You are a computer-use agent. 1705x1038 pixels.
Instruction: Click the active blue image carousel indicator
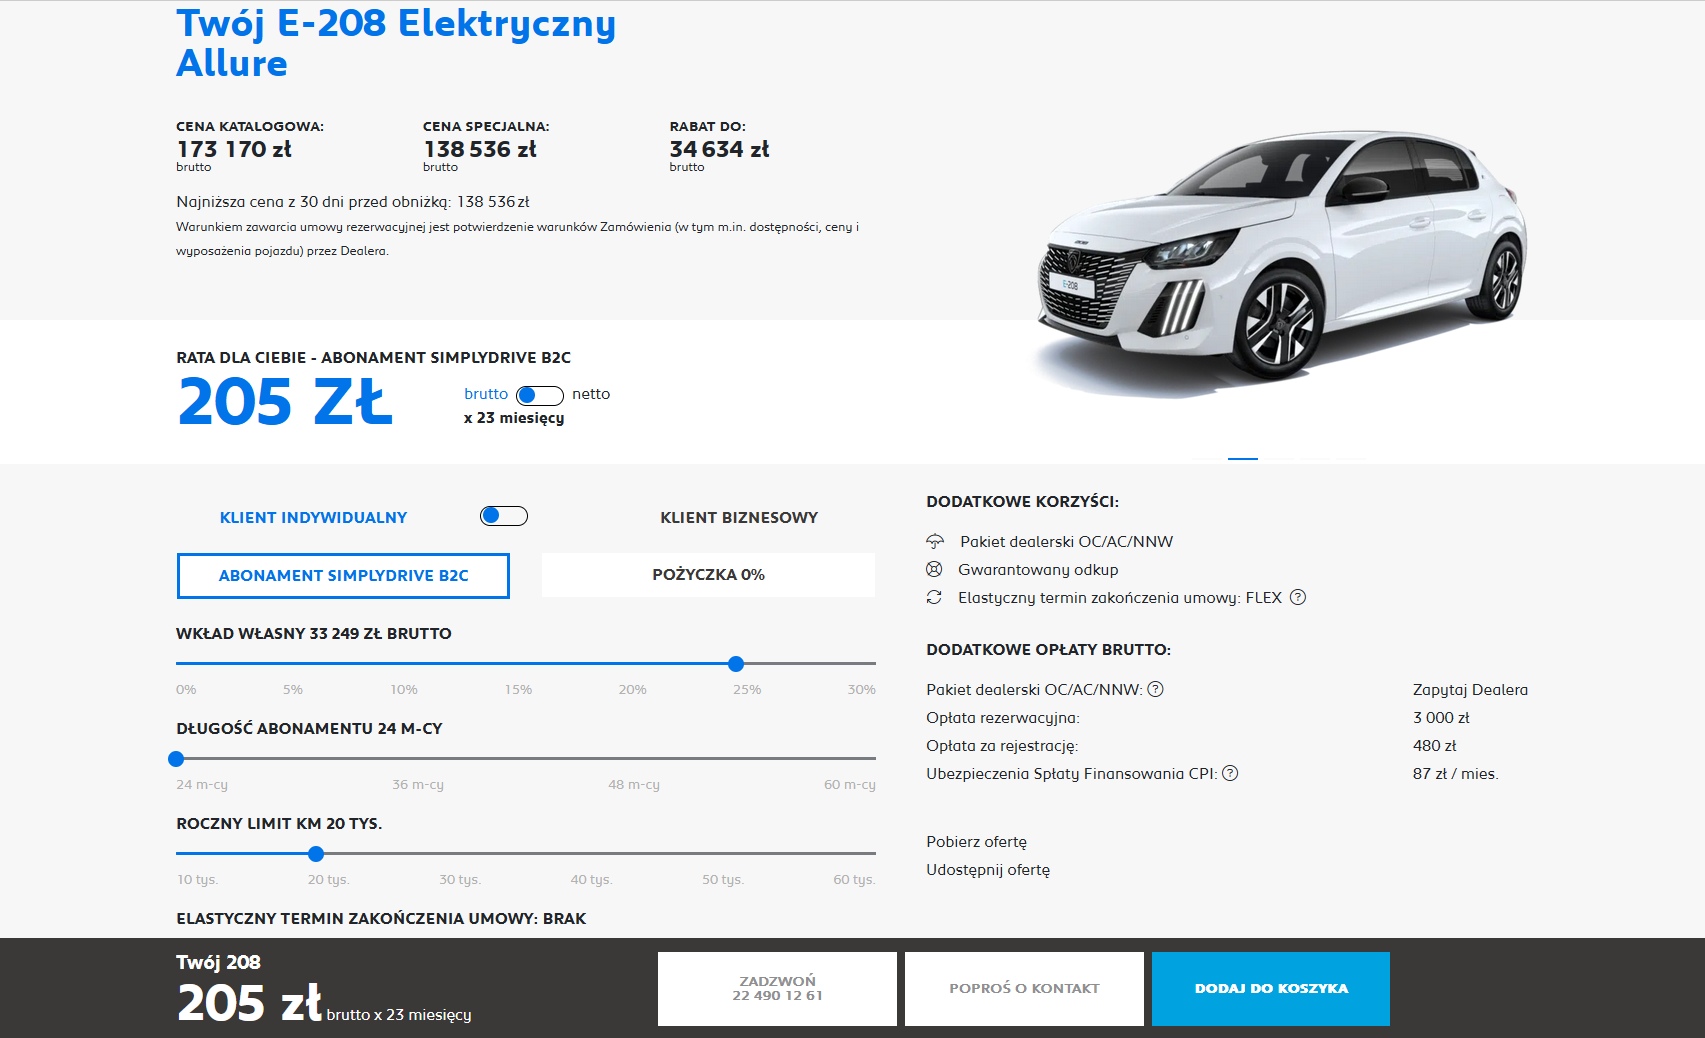point(1243,458)
